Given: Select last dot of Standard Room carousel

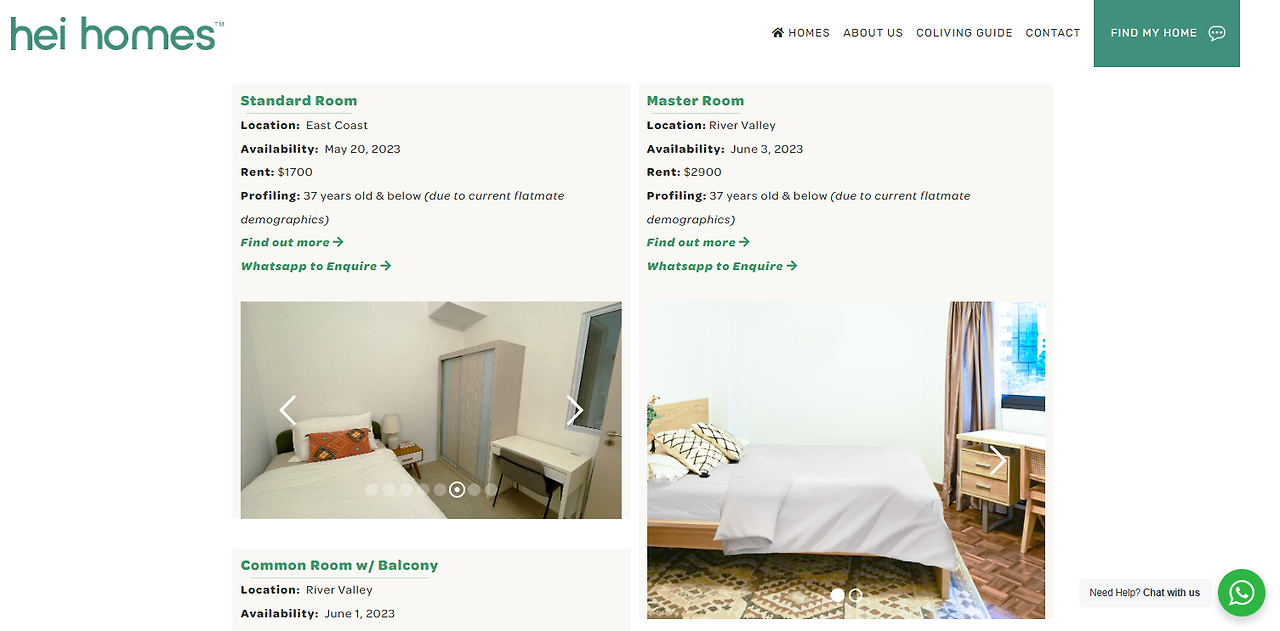Looking at the screenshot, I should point(491,490).
